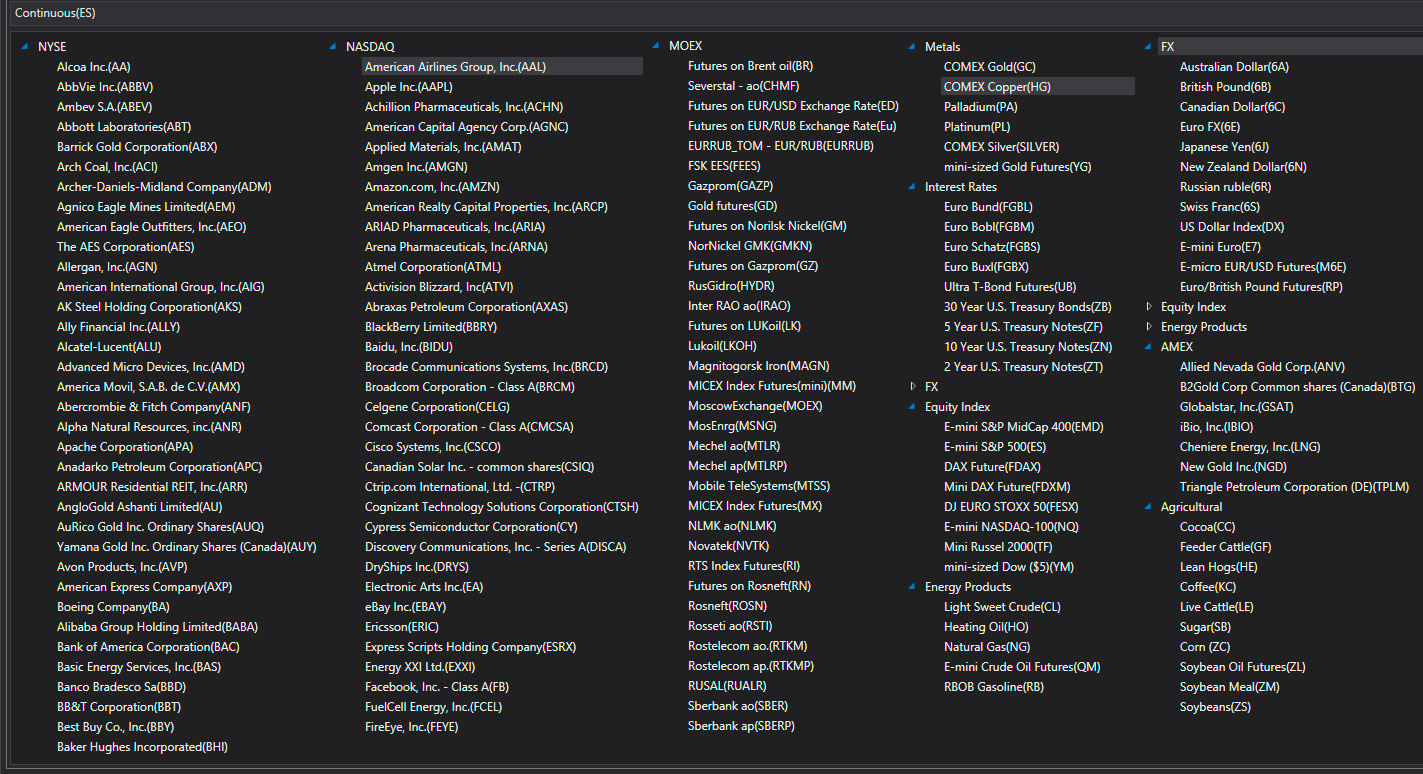Choose COMEX Gold(GC) instrument
The width and height of the screenshot is (1423, 774).
tap(989, 67)
